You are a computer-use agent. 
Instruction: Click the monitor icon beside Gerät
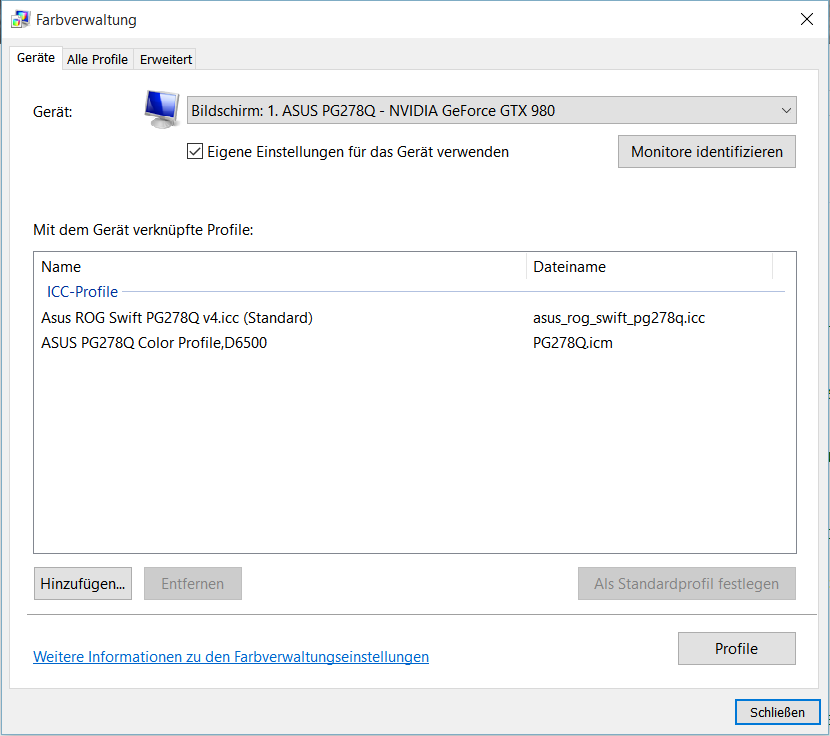pyautogui.click(x=162, y=110)
